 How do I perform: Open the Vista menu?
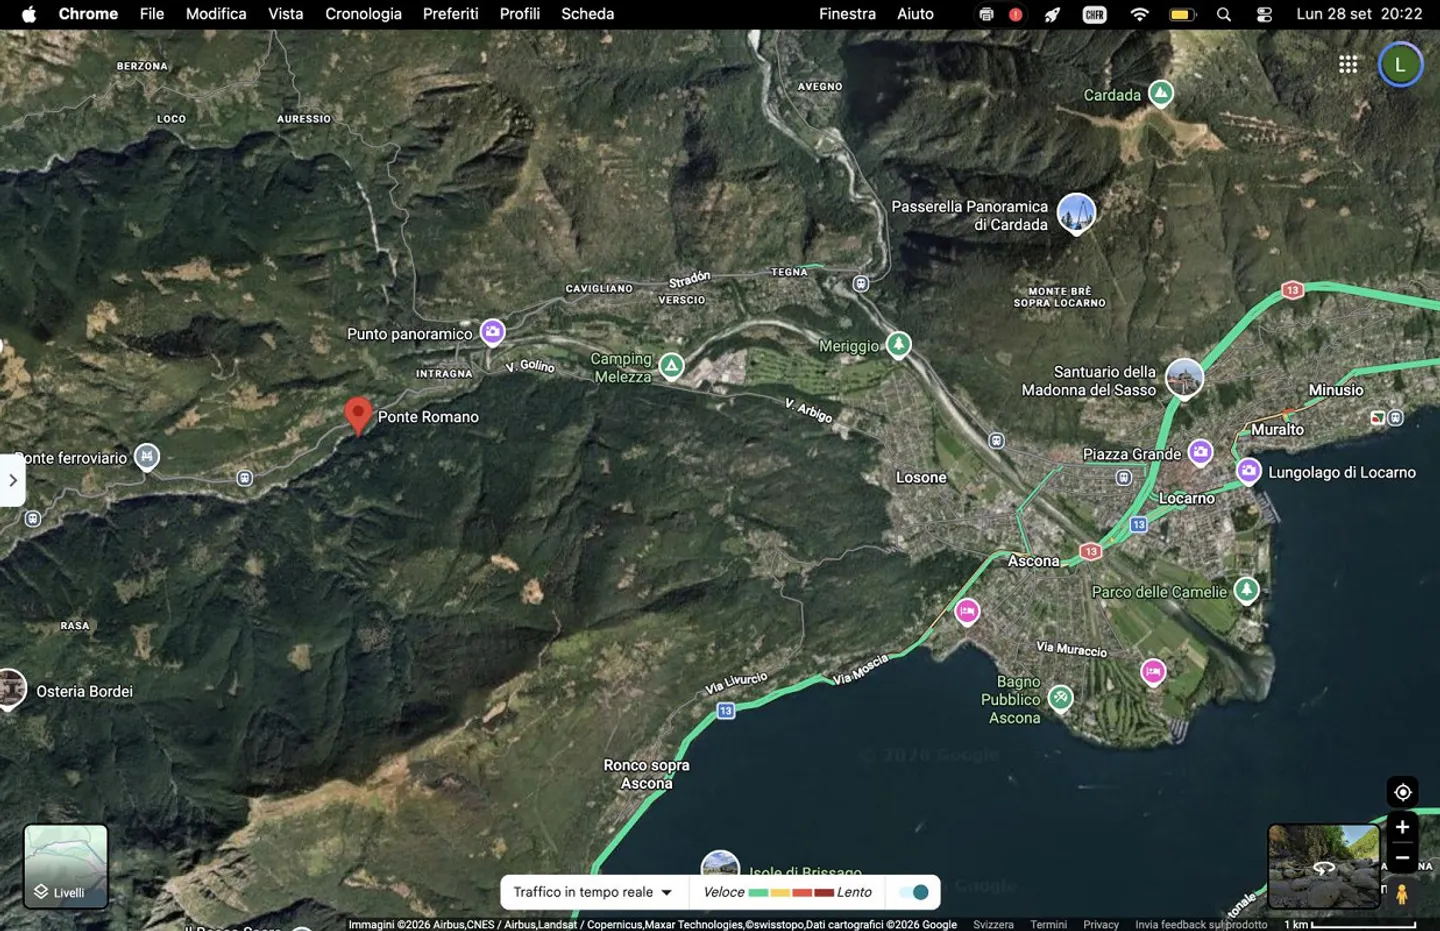[x=285, y=14]
